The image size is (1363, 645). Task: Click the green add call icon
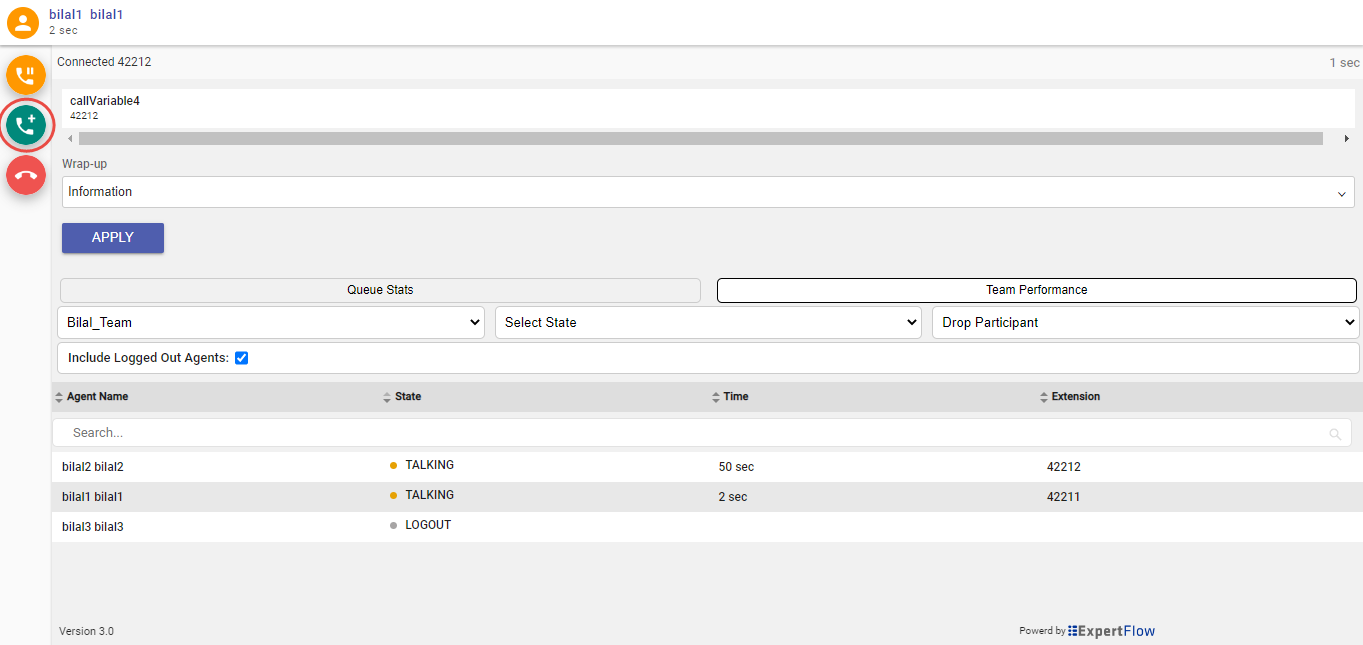26,126
